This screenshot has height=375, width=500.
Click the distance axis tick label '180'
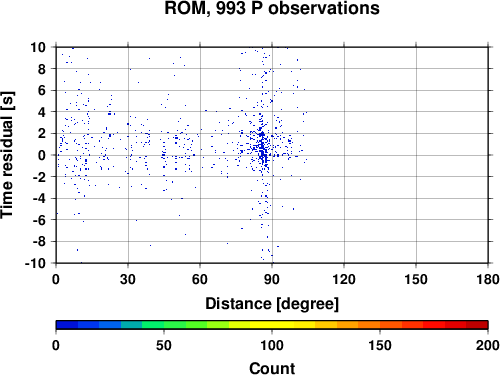[x=488, y=279]
